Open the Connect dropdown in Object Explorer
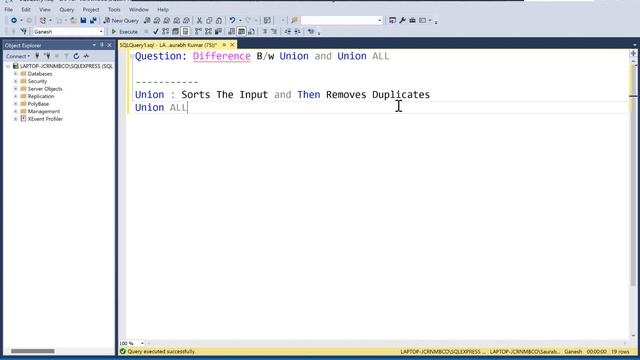 coord(18,56)
